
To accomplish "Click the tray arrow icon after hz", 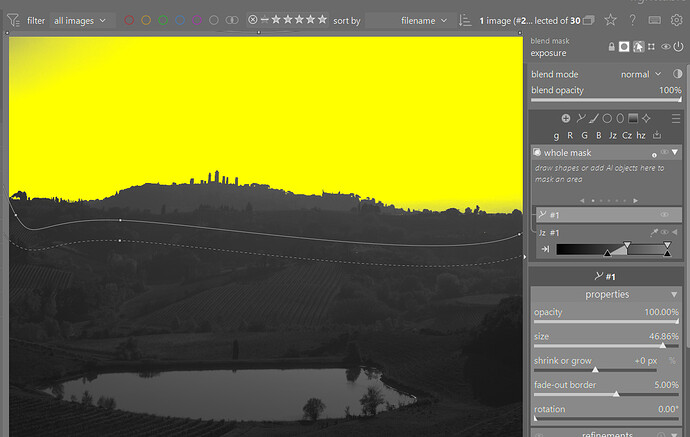I will [x=657, y=135].
